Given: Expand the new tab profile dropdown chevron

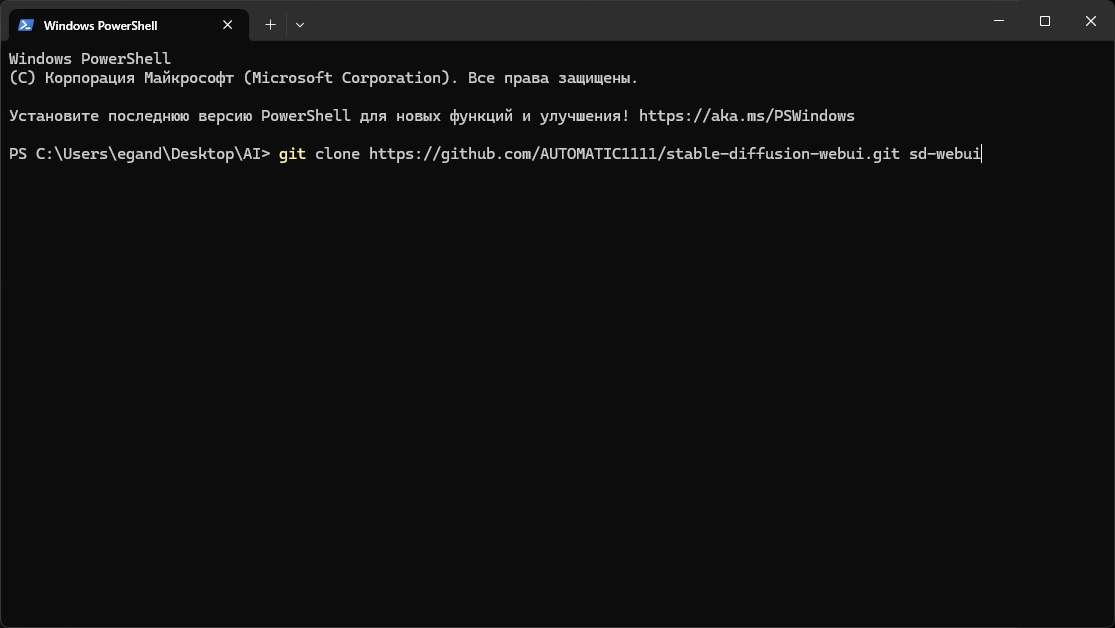Looking at the screenshot, I should [300, 25].
